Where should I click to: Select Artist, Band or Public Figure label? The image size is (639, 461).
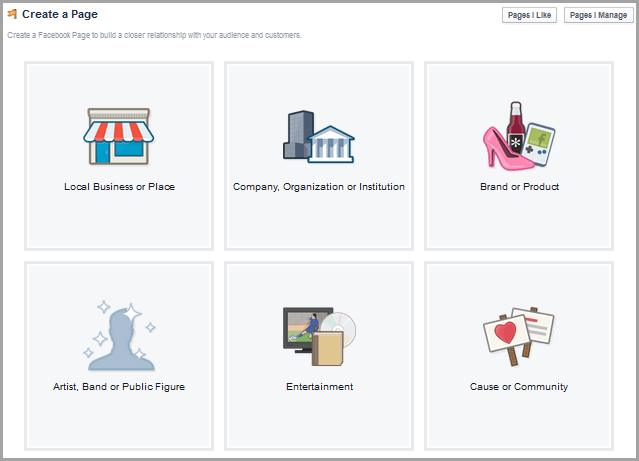(119, 387)
